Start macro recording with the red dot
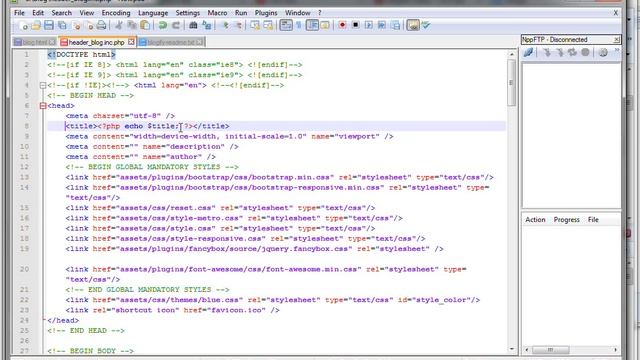This screenshot has width=640, height=360. click(342, 25)
